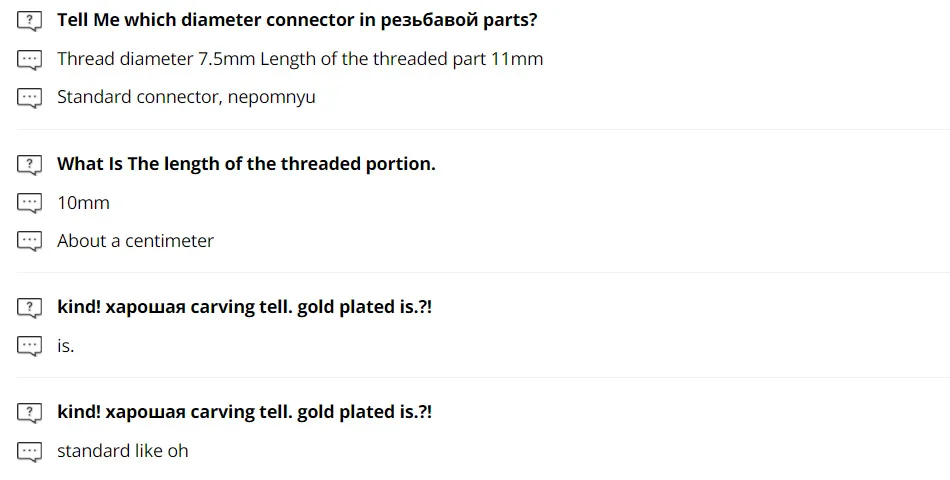The image size is (950, 480).
Task: Open "Tell Me which diameter connector" question
Action: (297, 20)
